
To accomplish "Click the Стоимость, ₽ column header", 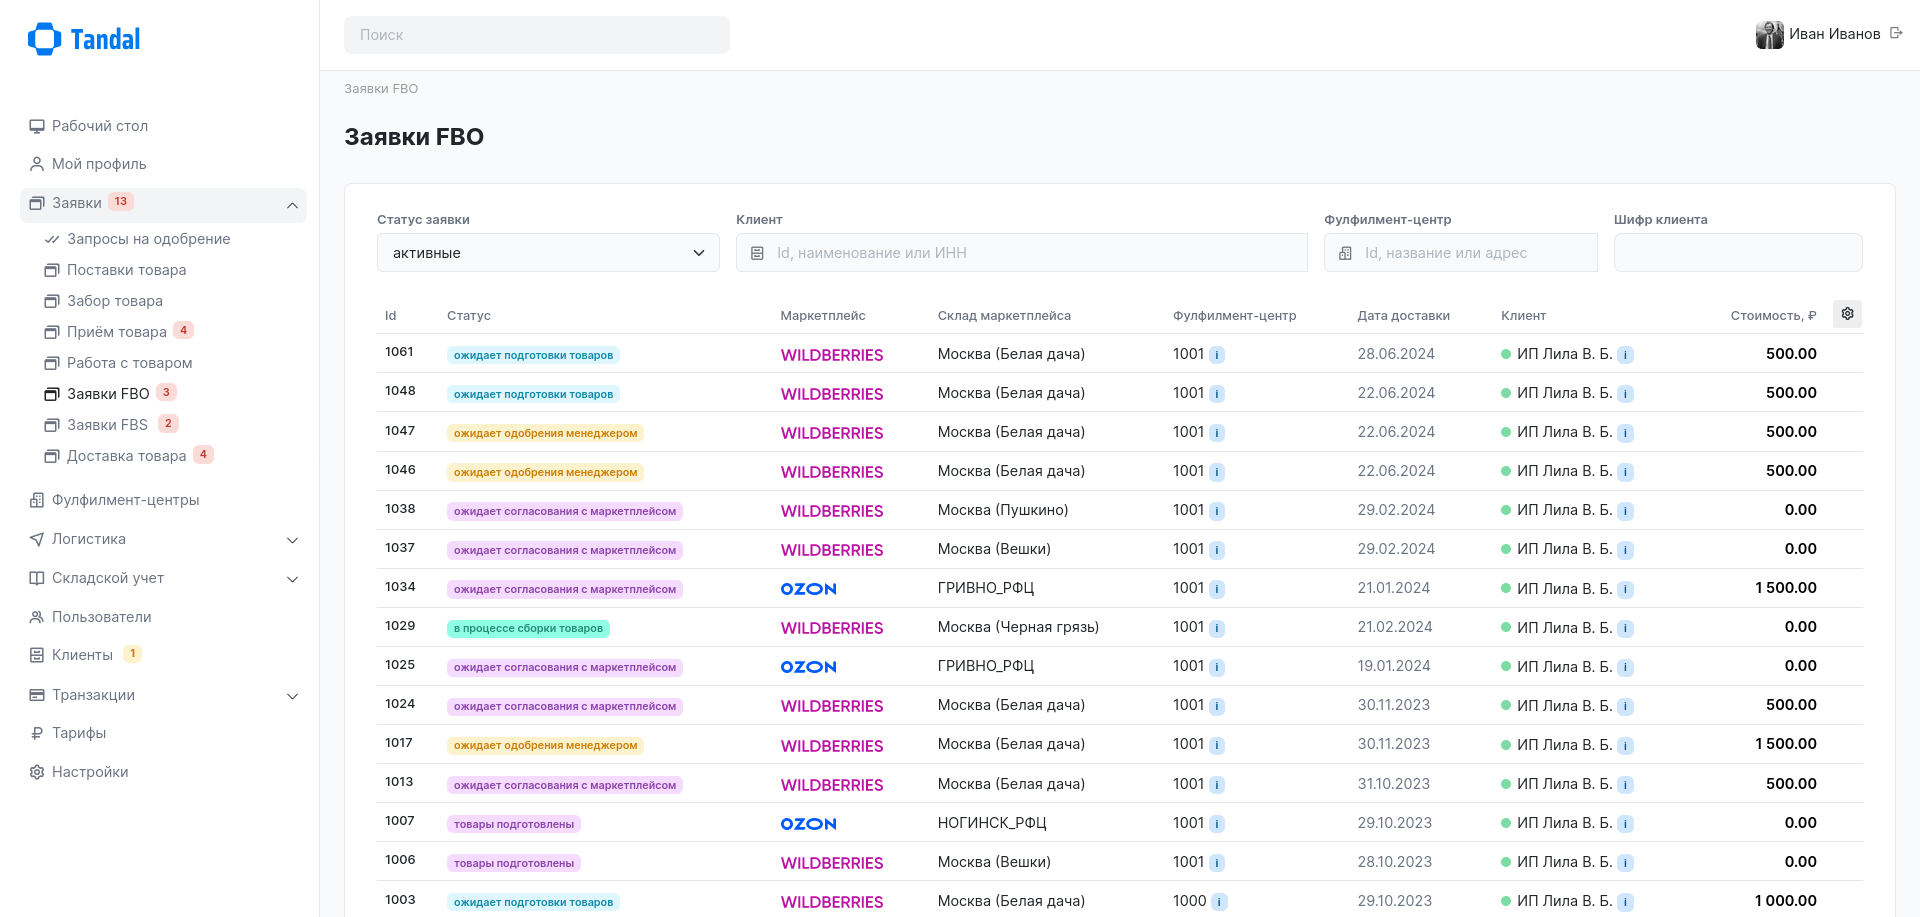I will (x=1773, y=316).
